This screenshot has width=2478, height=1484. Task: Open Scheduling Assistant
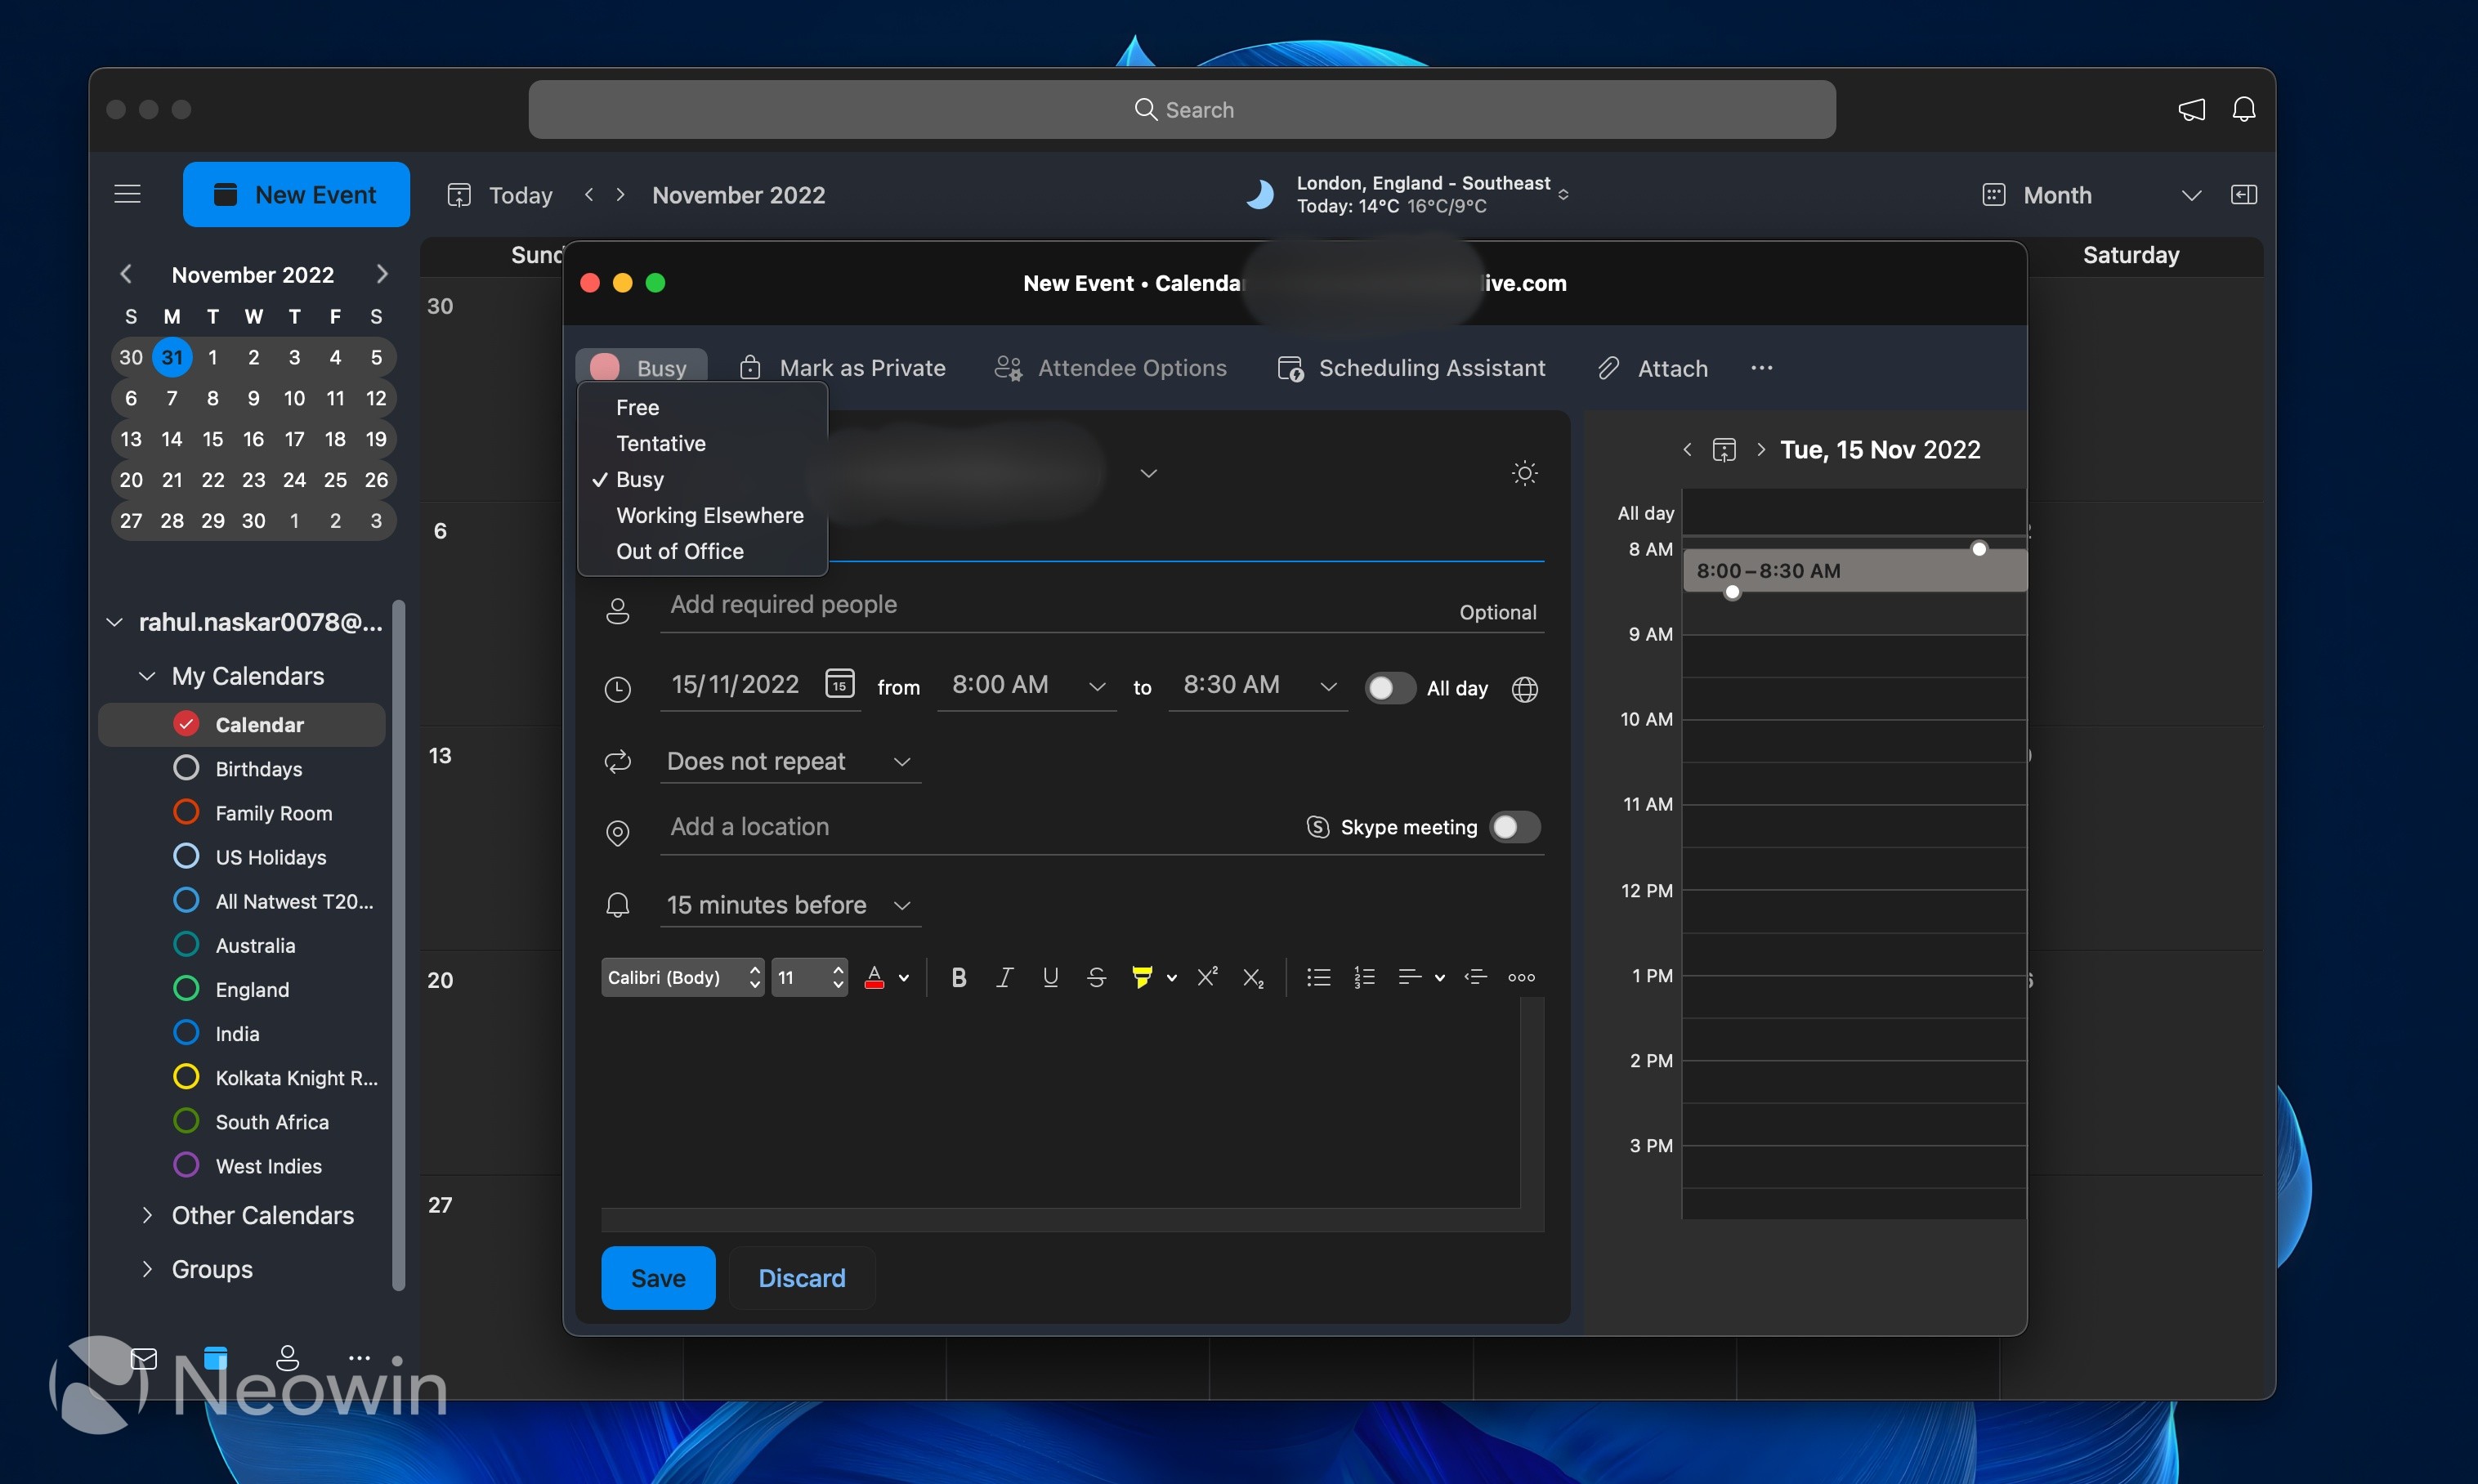(1411, 368)
